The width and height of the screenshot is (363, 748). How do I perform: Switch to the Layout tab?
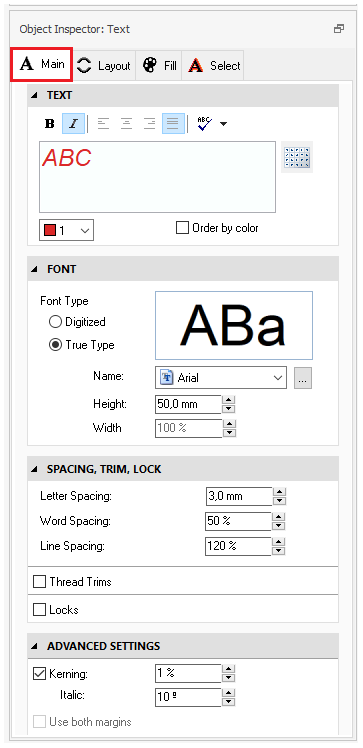104,66
